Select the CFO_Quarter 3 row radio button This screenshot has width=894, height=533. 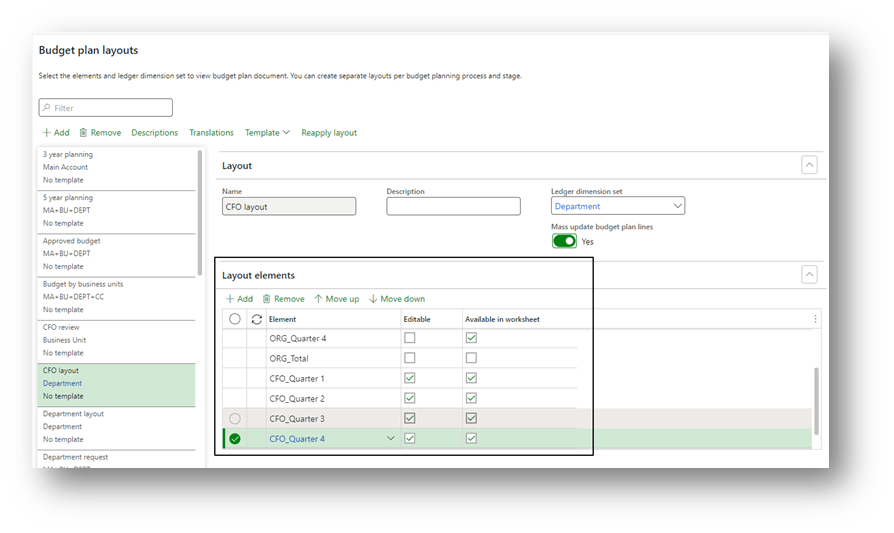point(235,418)
